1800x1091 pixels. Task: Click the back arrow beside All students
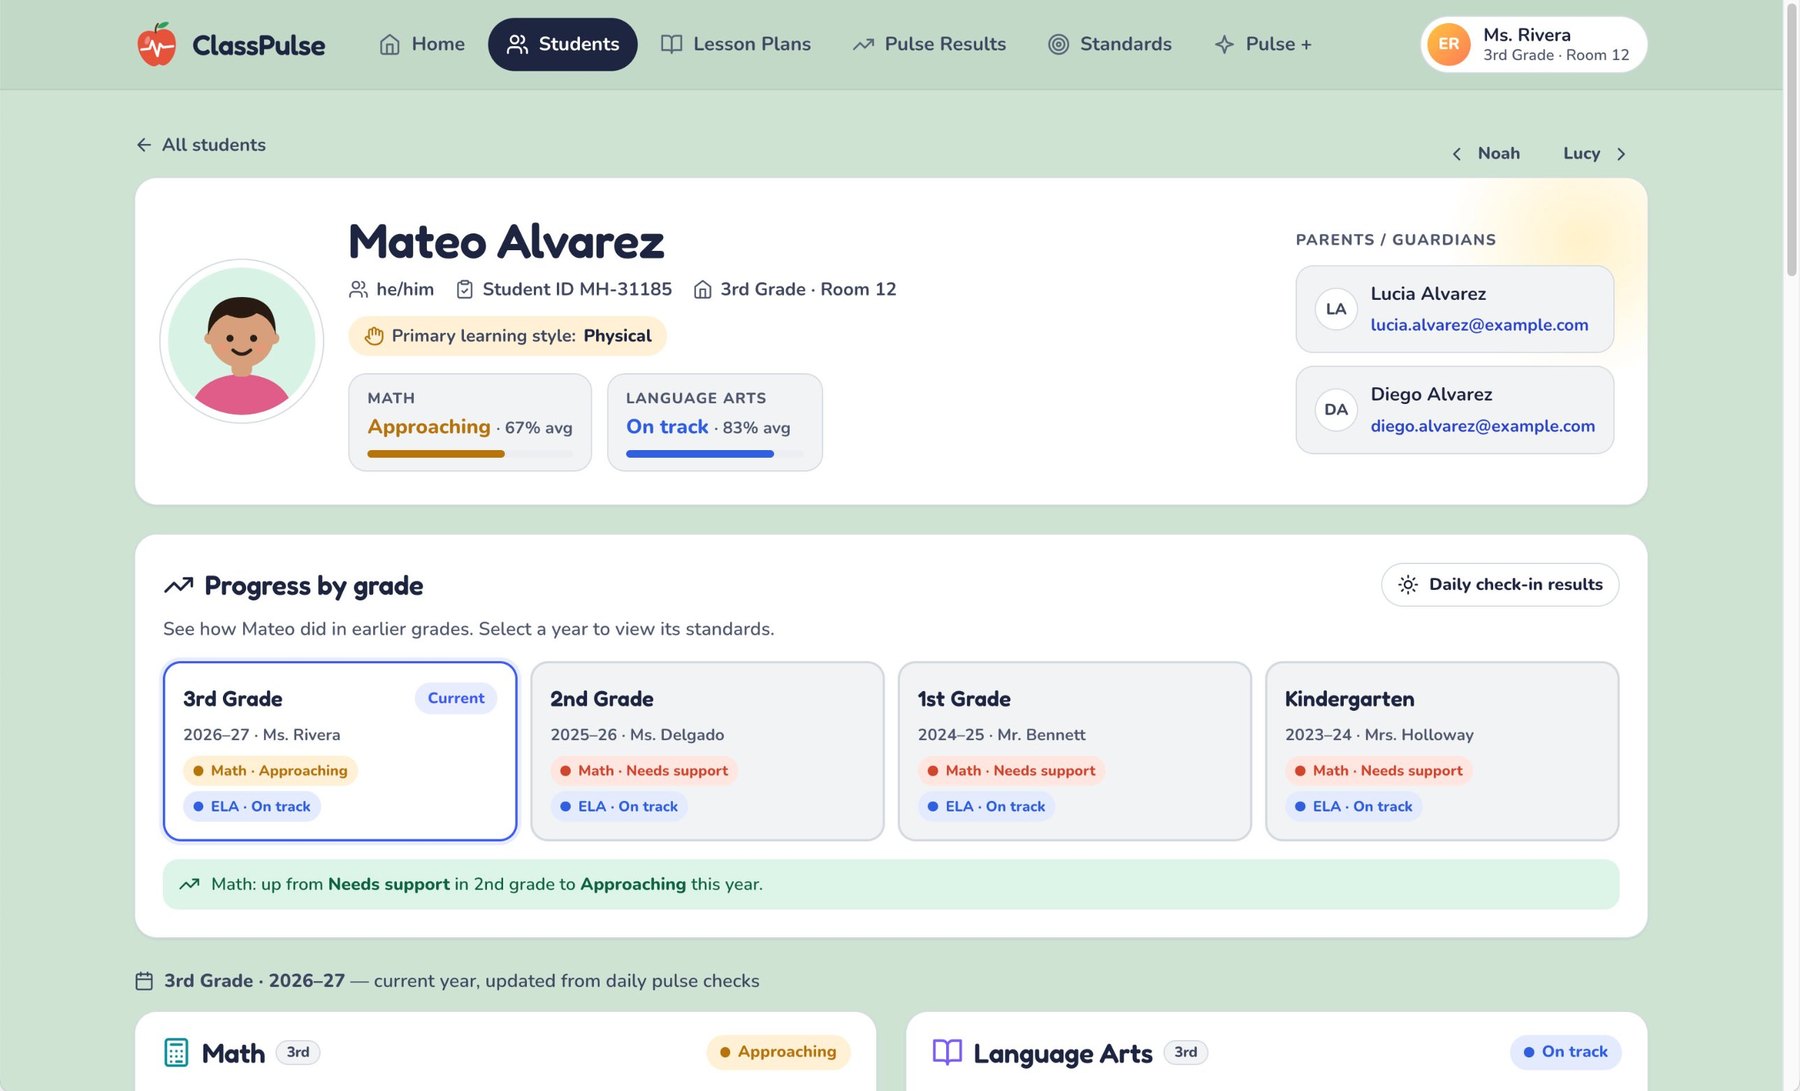coord(144,145)
